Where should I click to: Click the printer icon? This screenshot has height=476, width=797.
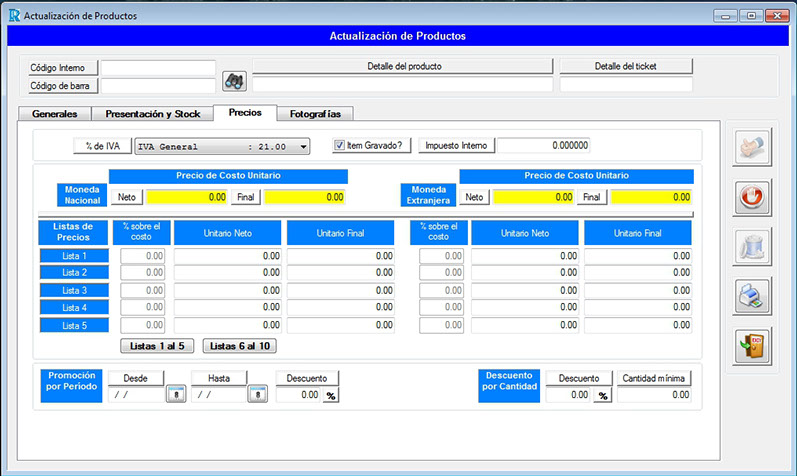click(x=750, y=295)
